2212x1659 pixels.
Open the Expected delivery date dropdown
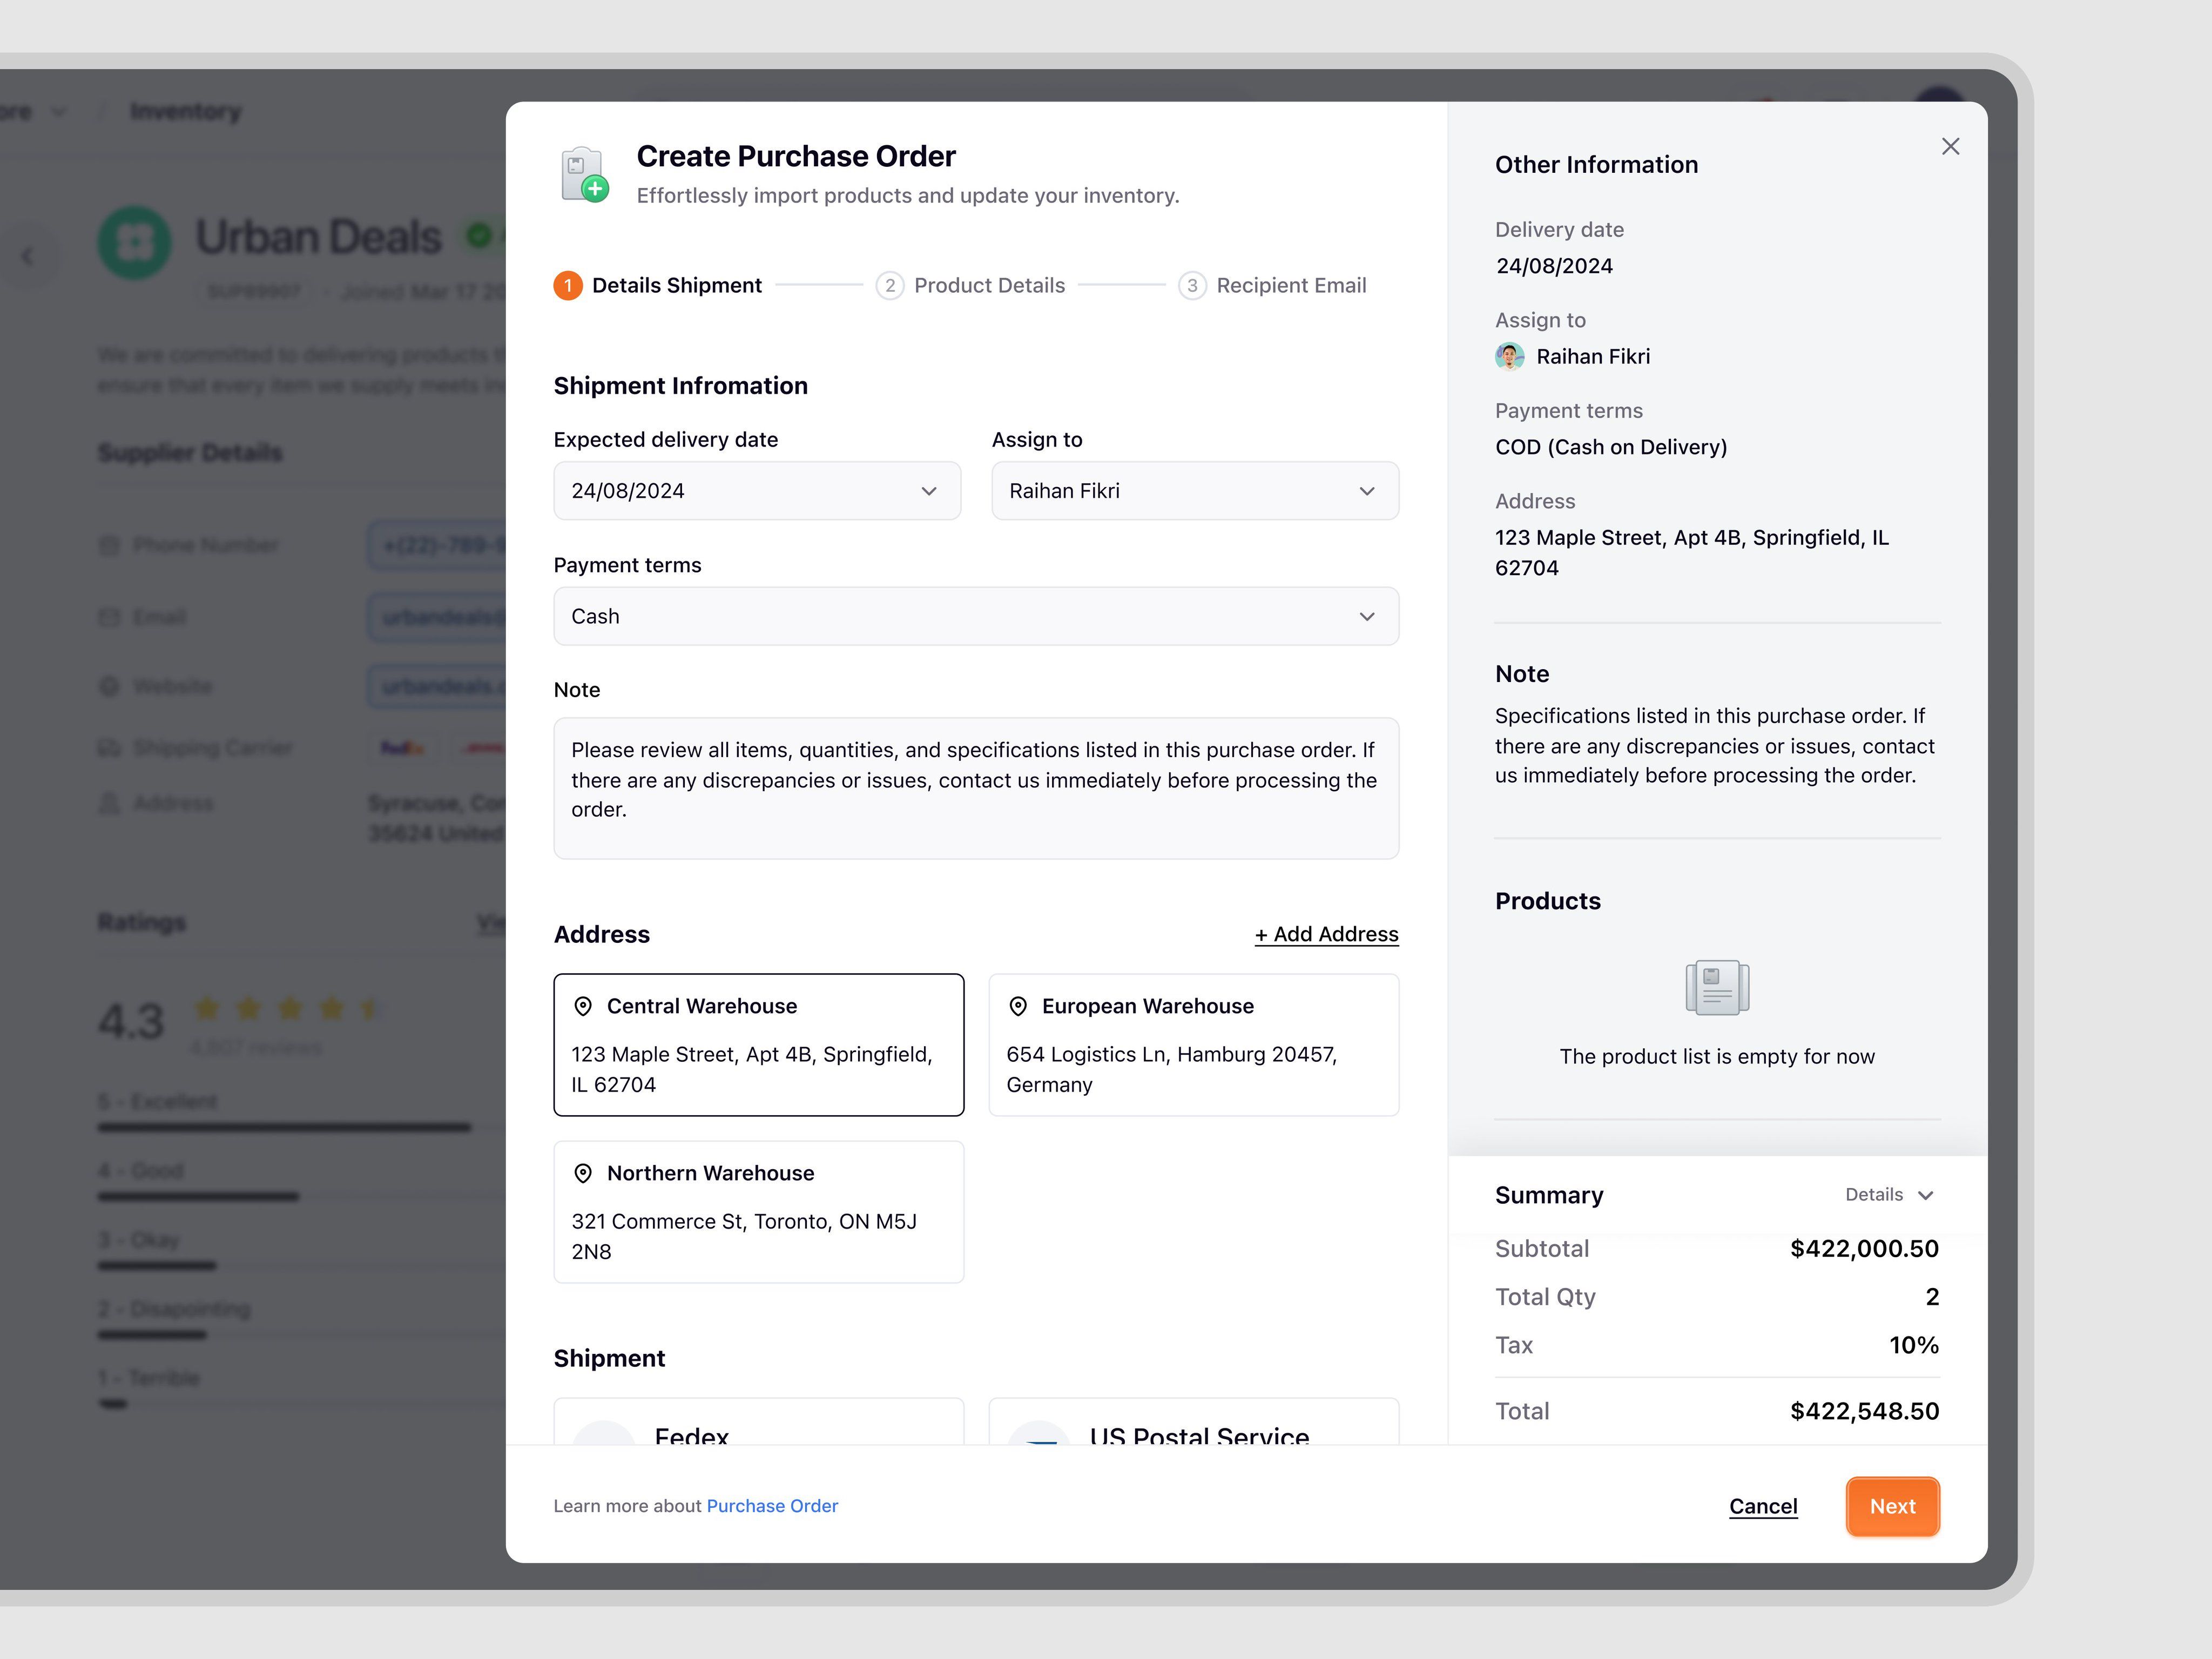click(757, 491)
